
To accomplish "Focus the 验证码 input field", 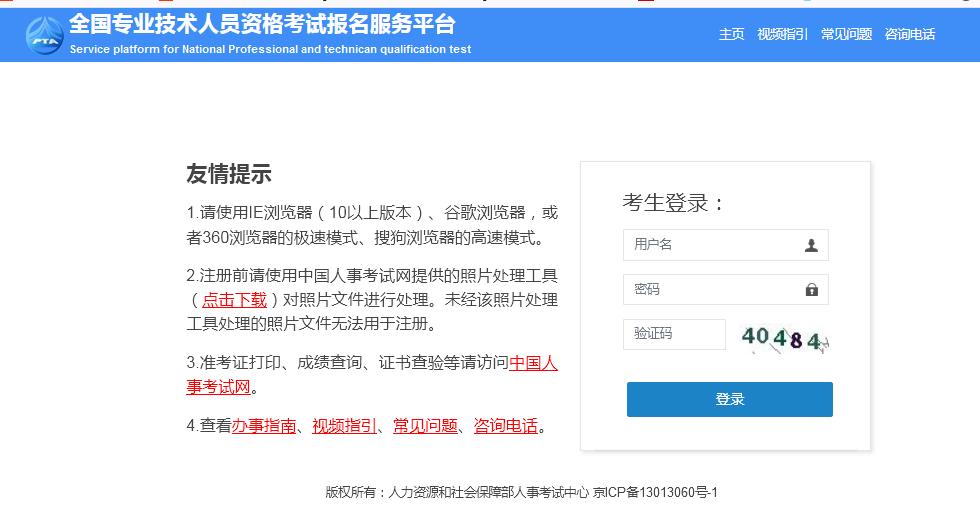I will 674,334.
